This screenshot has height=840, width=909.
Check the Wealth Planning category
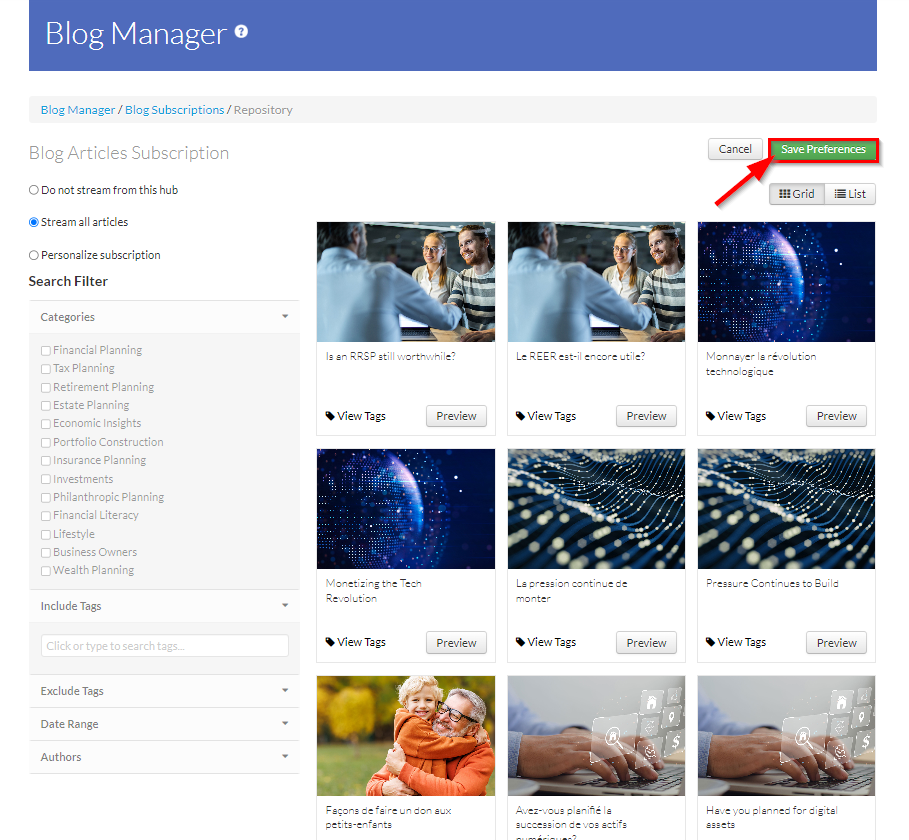click(46, 571)
